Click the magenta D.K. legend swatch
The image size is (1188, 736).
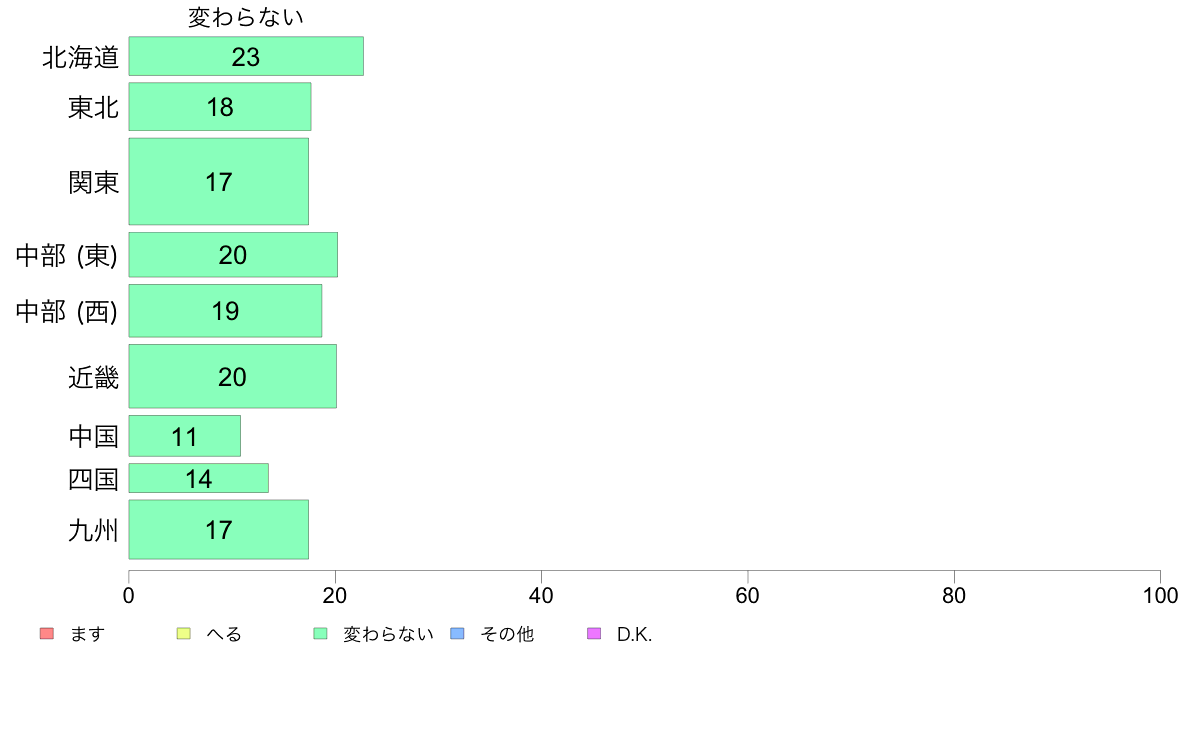pos(594,634)
